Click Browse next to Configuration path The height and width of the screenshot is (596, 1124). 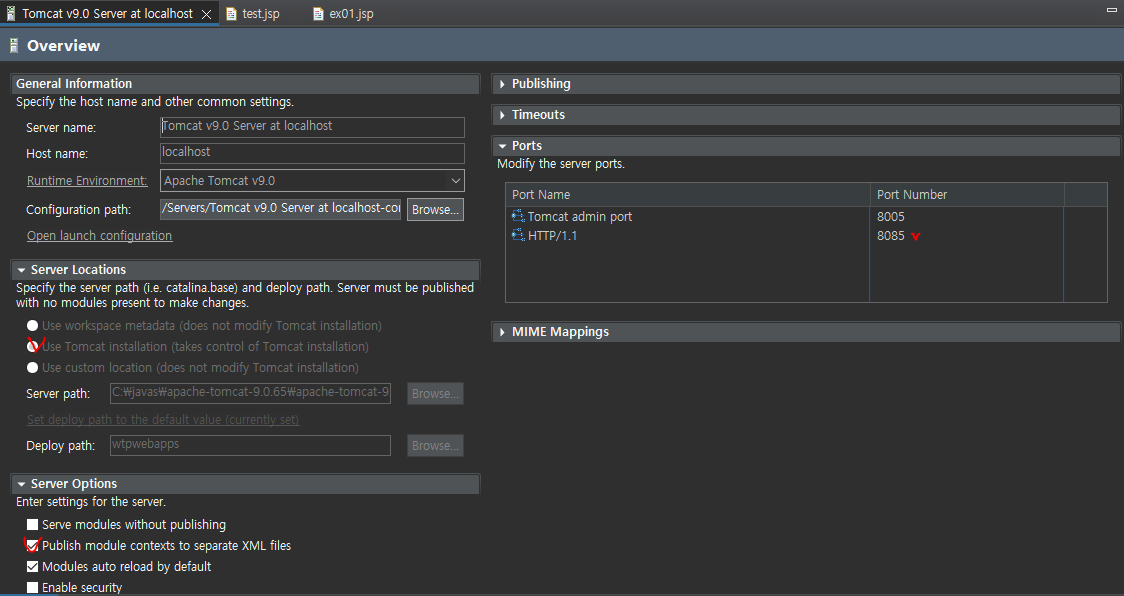coord(435,209)
